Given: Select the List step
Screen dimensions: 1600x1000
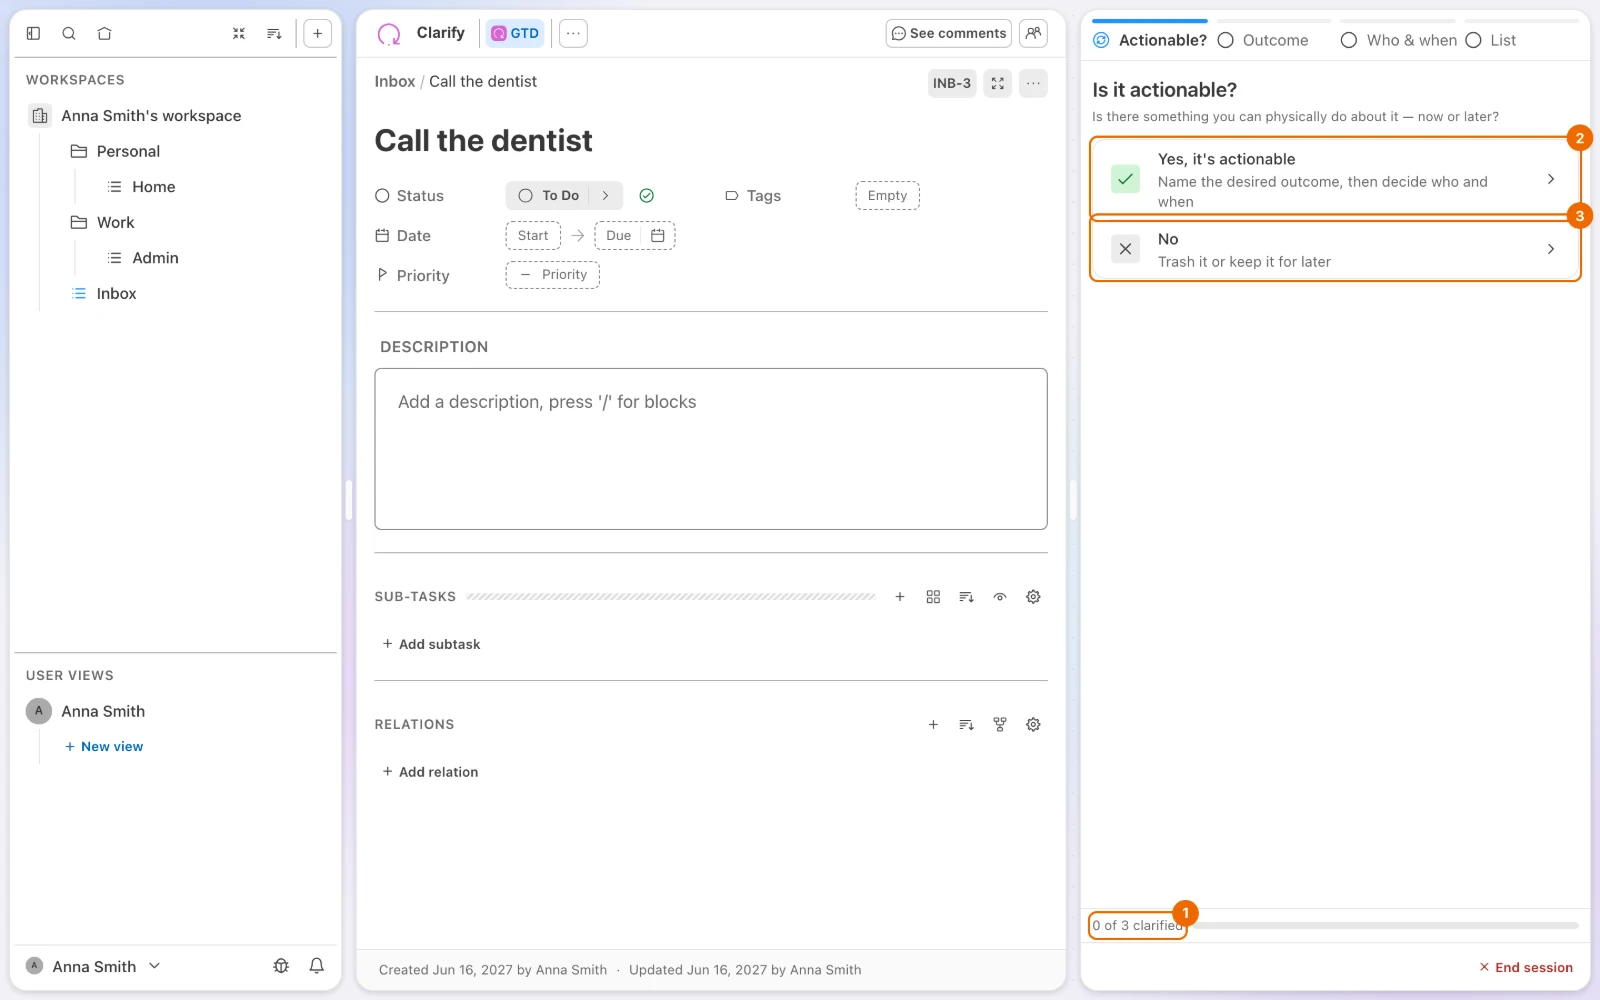Looking at the screenshot, I should point(1491,40).
